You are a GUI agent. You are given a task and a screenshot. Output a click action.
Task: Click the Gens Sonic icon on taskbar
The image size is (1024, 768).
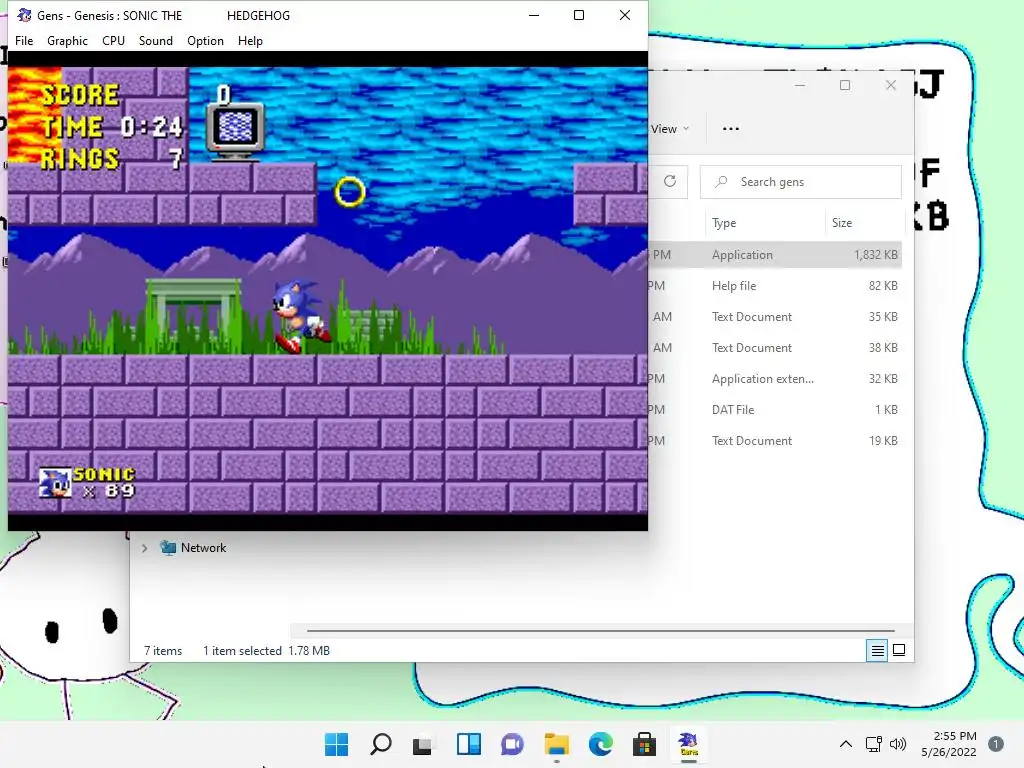(x=688, y=744)
